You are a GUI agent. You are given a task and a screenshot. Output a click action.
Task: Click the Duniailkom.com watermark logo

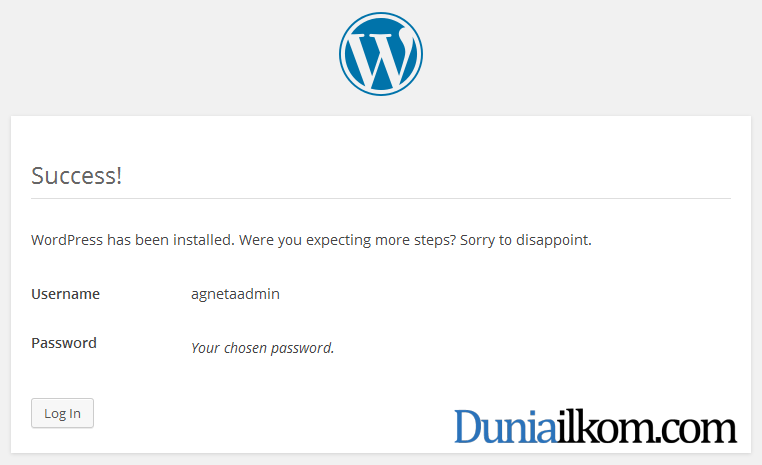(x=595, y=426)
